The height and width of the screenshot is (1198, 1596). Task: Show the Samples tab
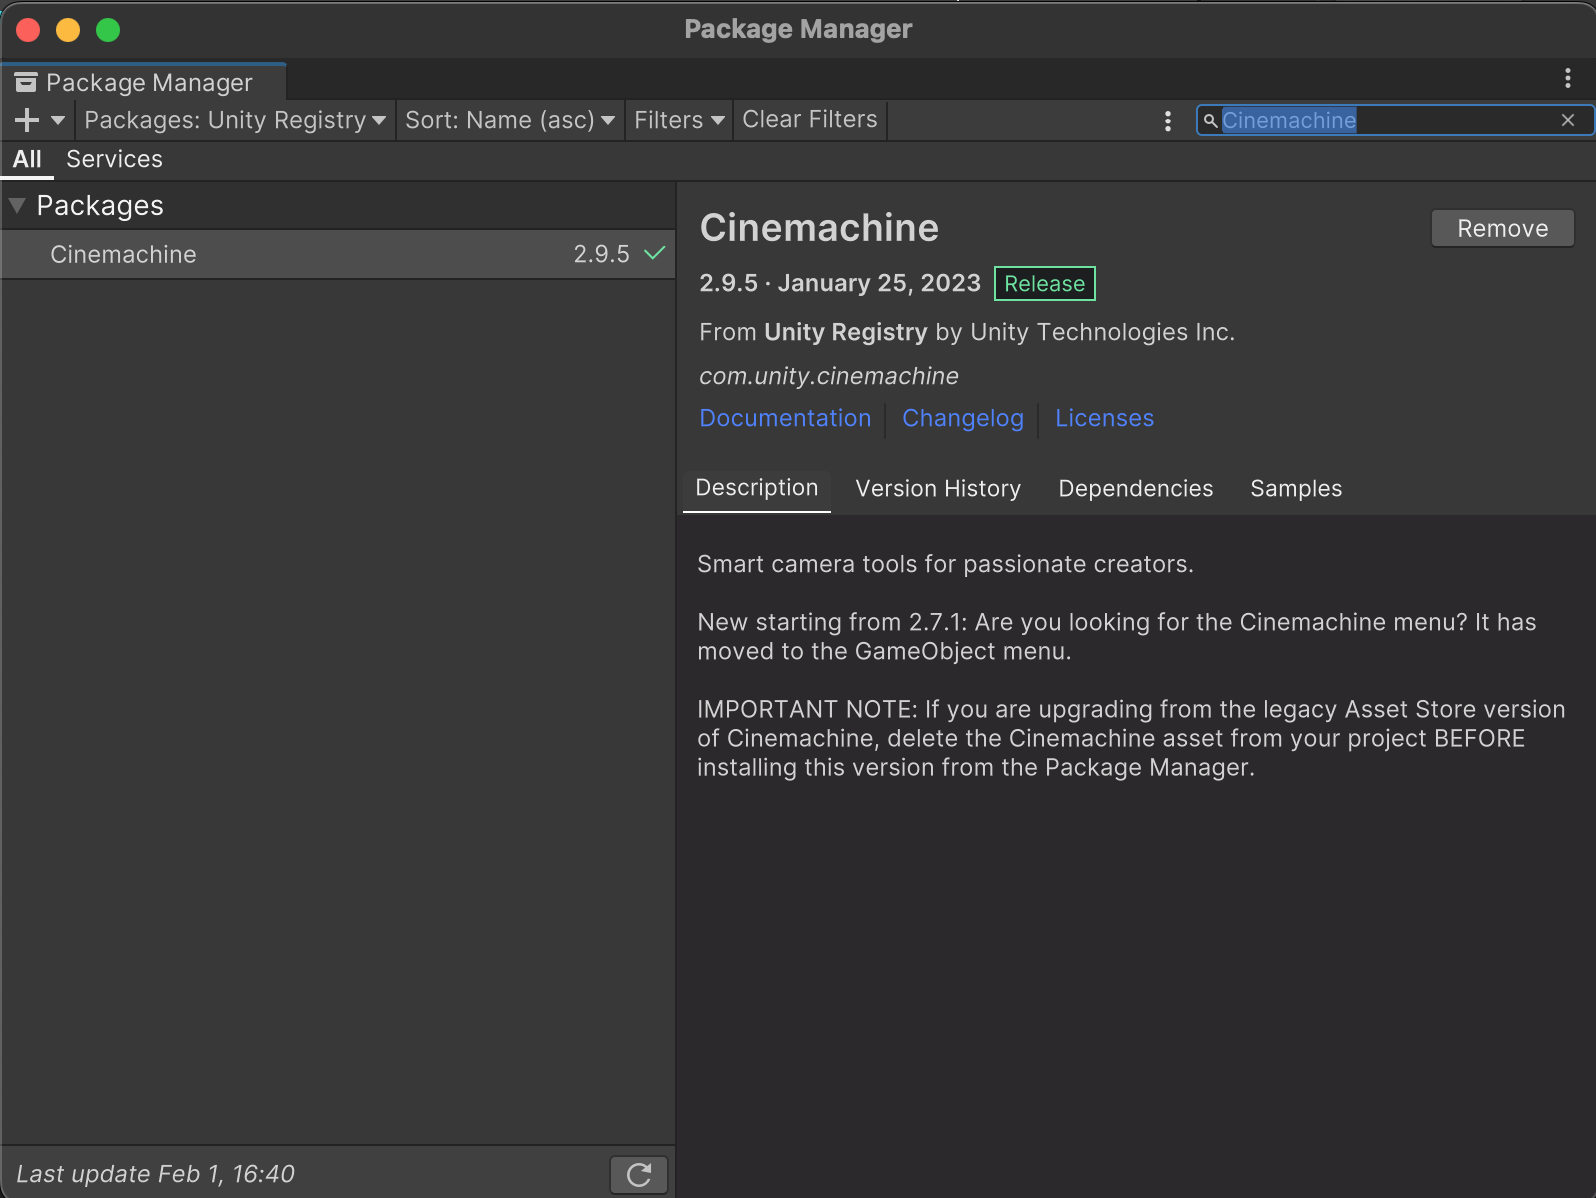(x=1295, y=488)
